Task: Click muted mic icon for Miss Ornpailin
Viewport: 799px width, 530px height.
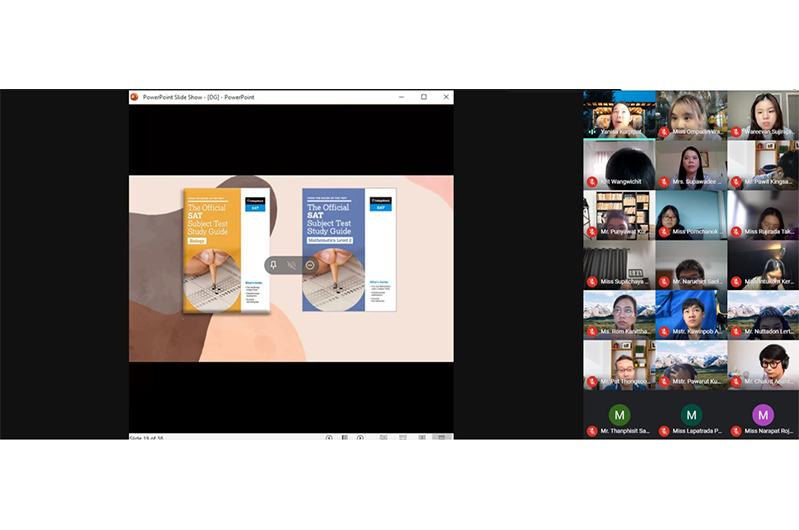Action: tap(664, 132)
